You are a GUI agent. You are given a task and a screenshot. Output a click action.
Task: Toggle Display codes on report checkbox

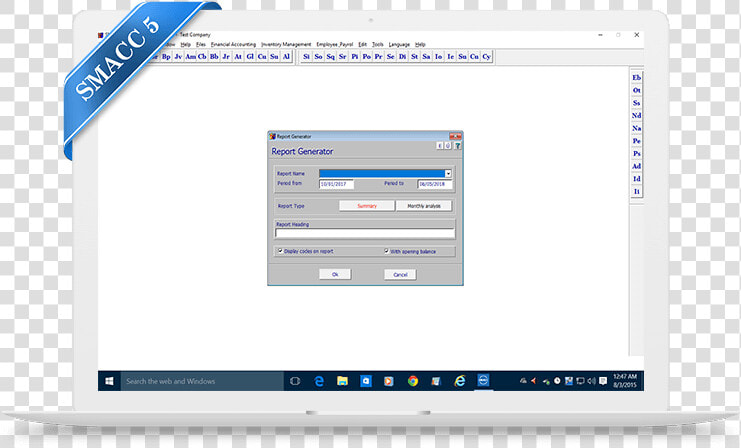click(281, 251)
